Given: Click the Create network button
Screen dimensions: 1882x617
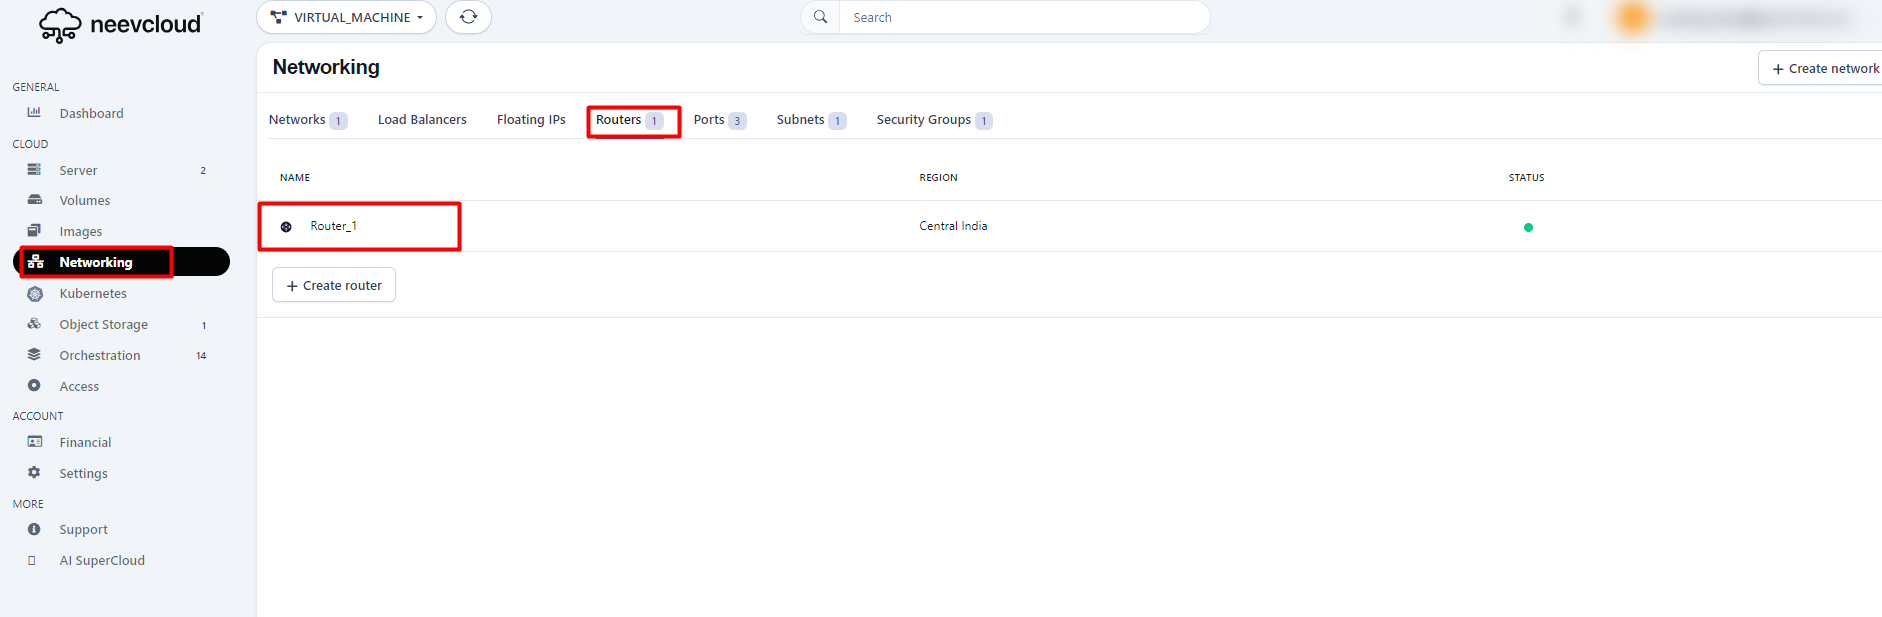Looking at the screenshot, I should click(x=1824, y=69).
